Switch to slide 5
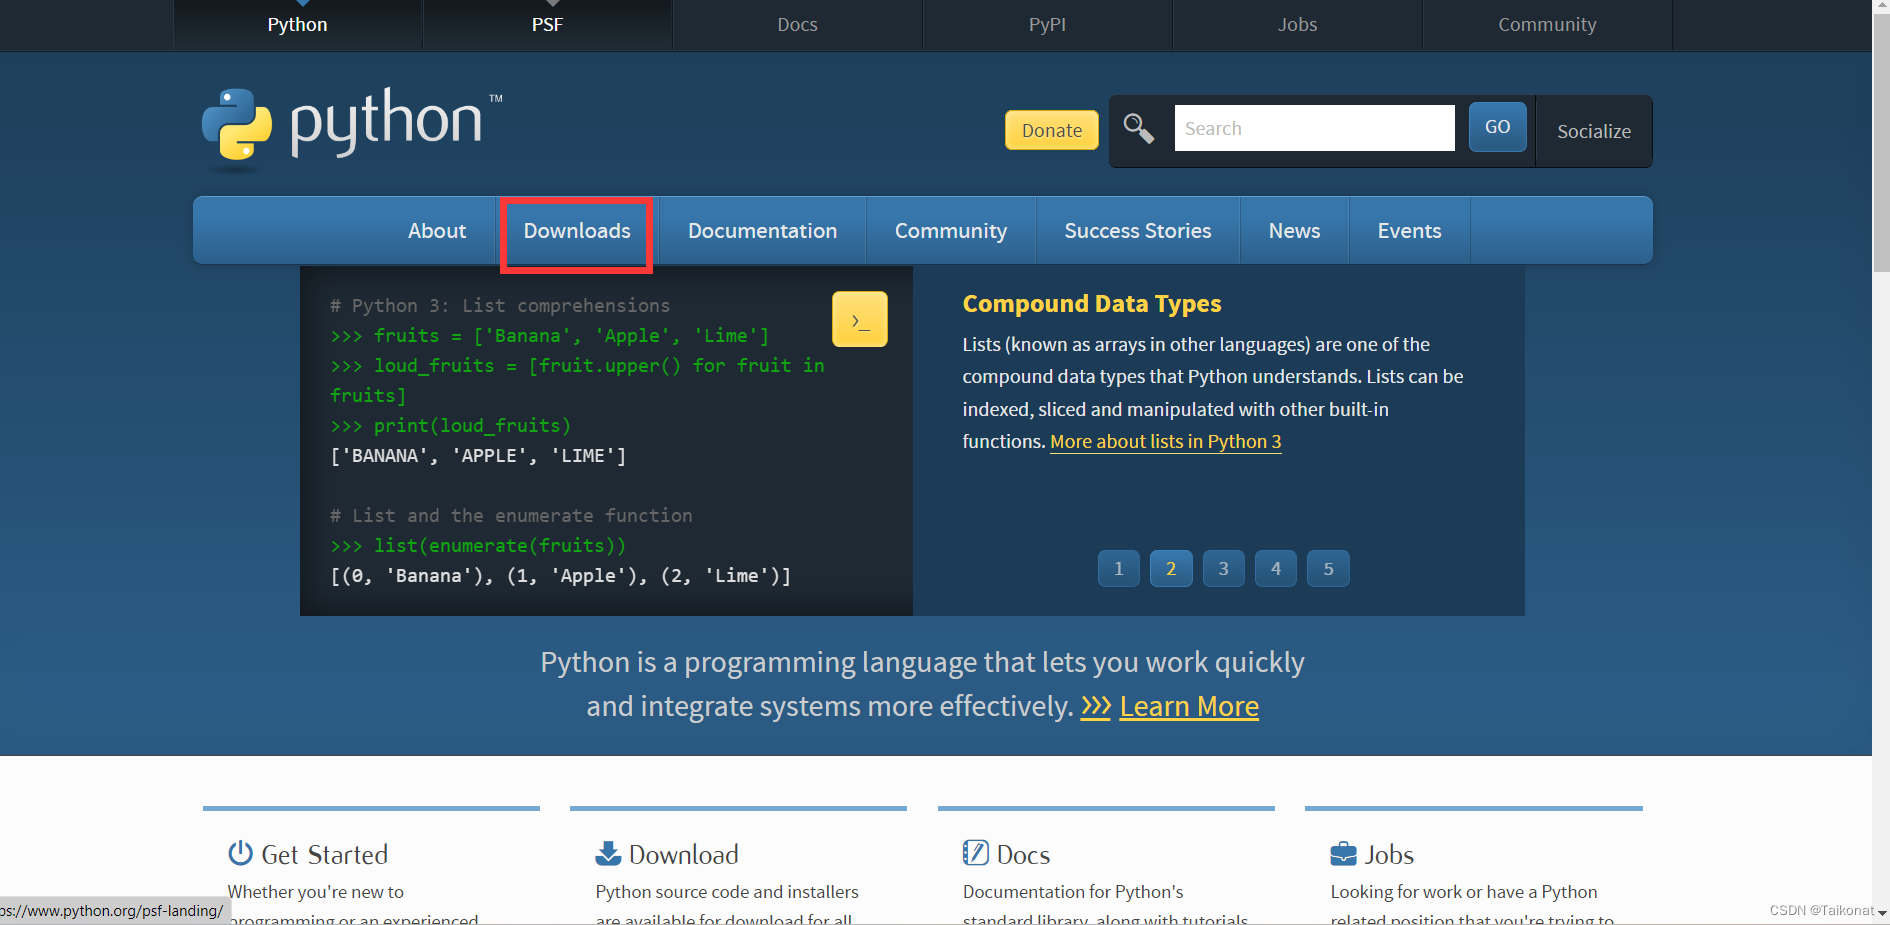The image size is (1890, 925). point(1329,569)
